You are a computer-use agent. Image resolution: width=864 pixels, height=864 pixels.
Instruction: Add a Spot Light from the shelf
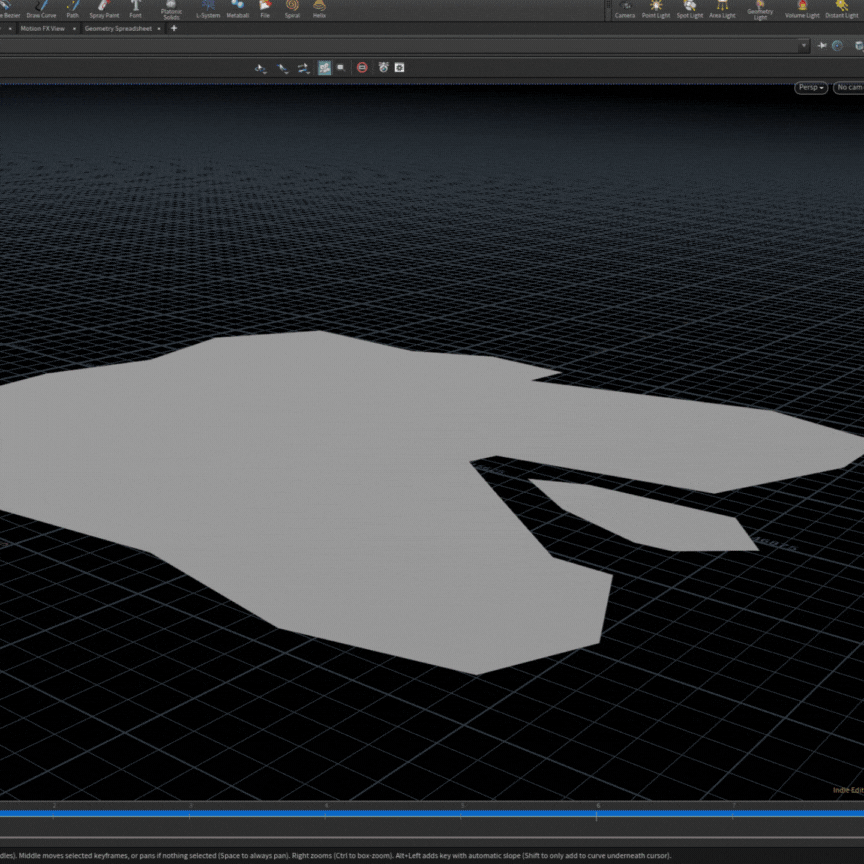690,9
